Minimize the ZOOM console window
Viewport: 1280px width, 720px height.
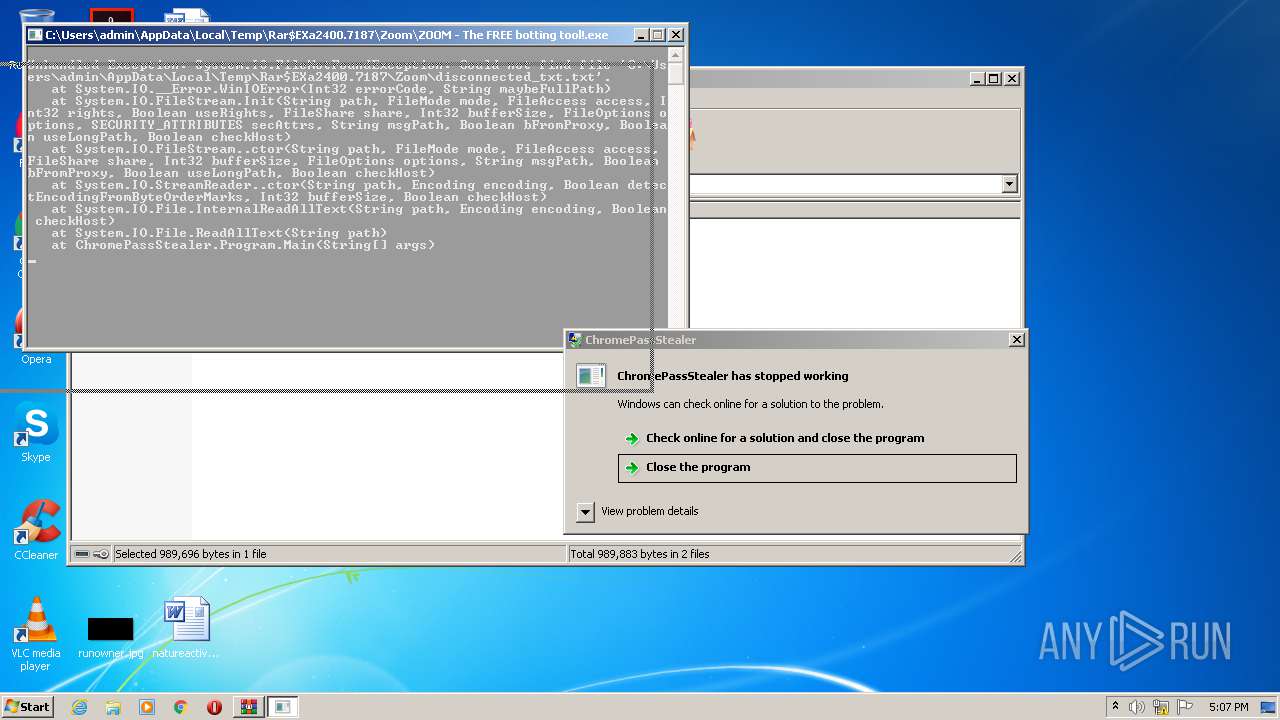[641, 35]
